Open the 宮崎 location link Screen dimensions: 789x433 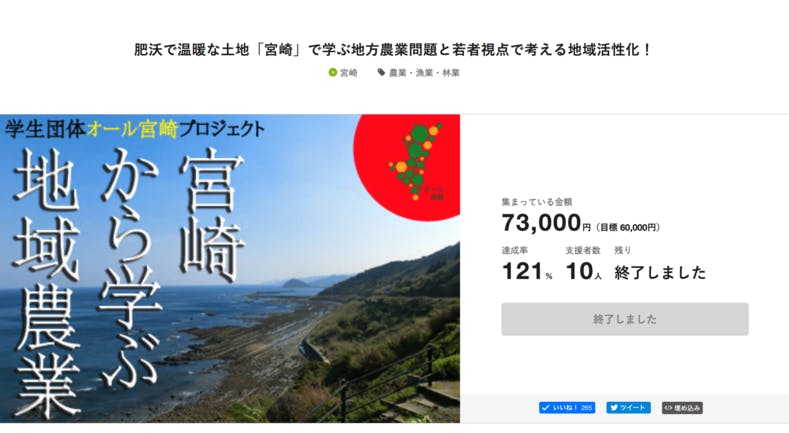click(x=349, y=73)
